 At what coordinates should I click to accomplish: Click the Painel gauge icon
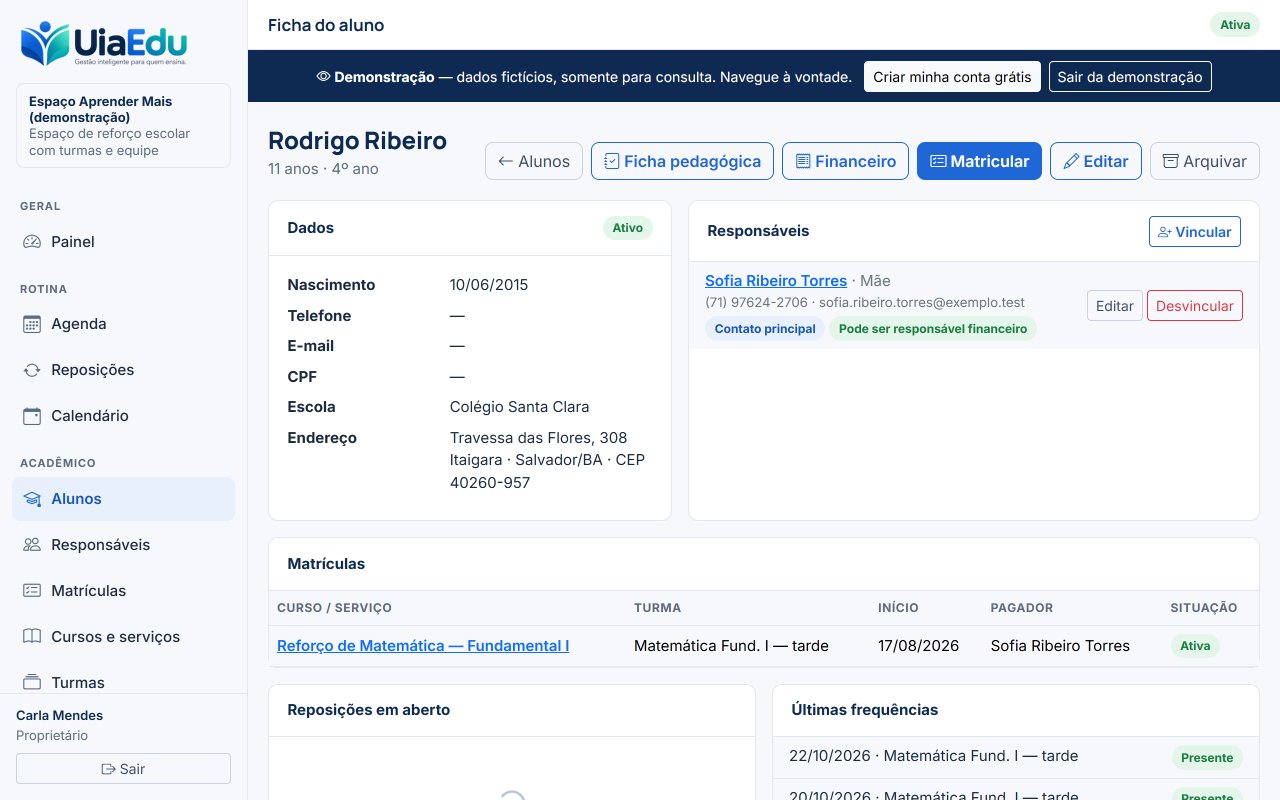(32, 241)
